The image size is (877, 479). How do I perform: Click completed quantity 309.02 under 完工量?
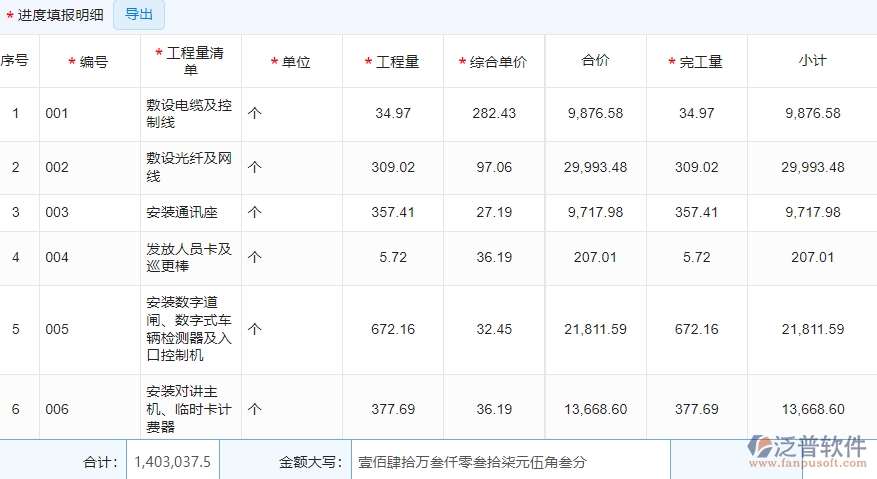point(696,167)
